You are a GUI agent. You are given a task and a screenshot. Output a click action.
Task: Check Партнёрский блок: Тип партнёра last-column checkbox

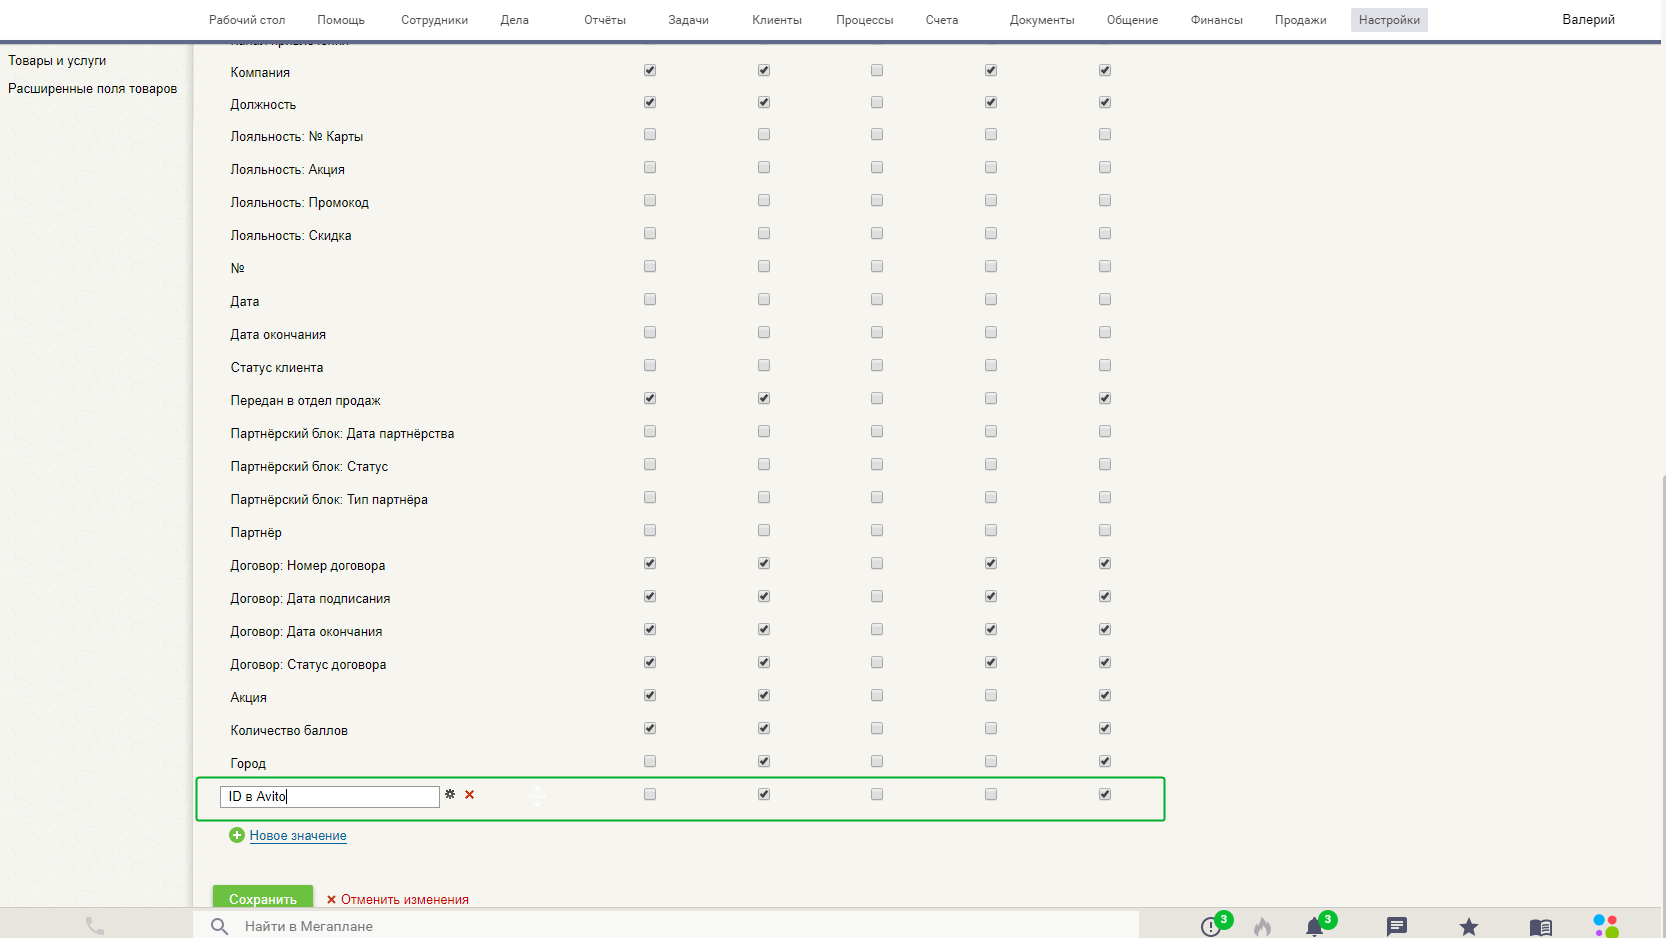click(1105, 497)
